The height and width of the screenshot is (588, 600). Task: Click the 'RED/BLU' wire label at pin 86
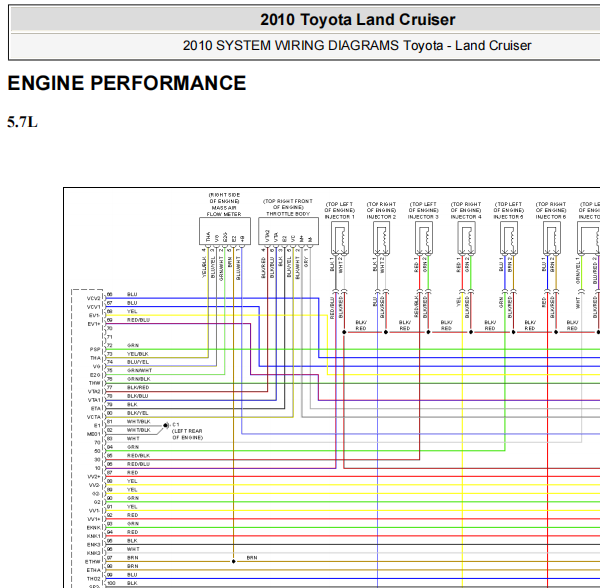139,464
